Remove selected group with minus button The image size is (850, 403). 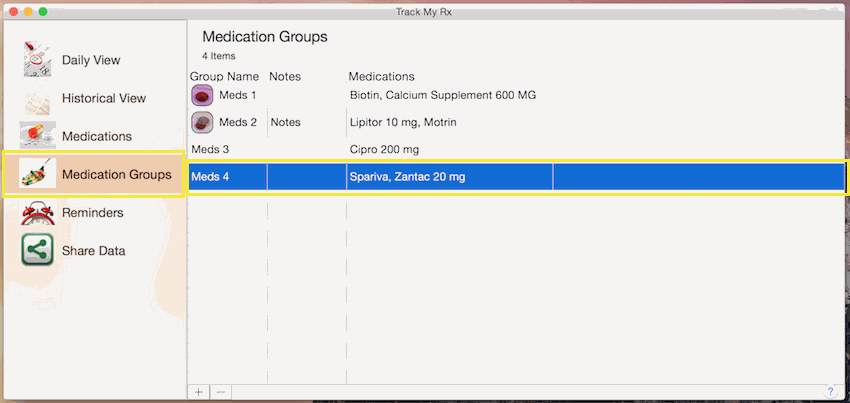point(221,391)
